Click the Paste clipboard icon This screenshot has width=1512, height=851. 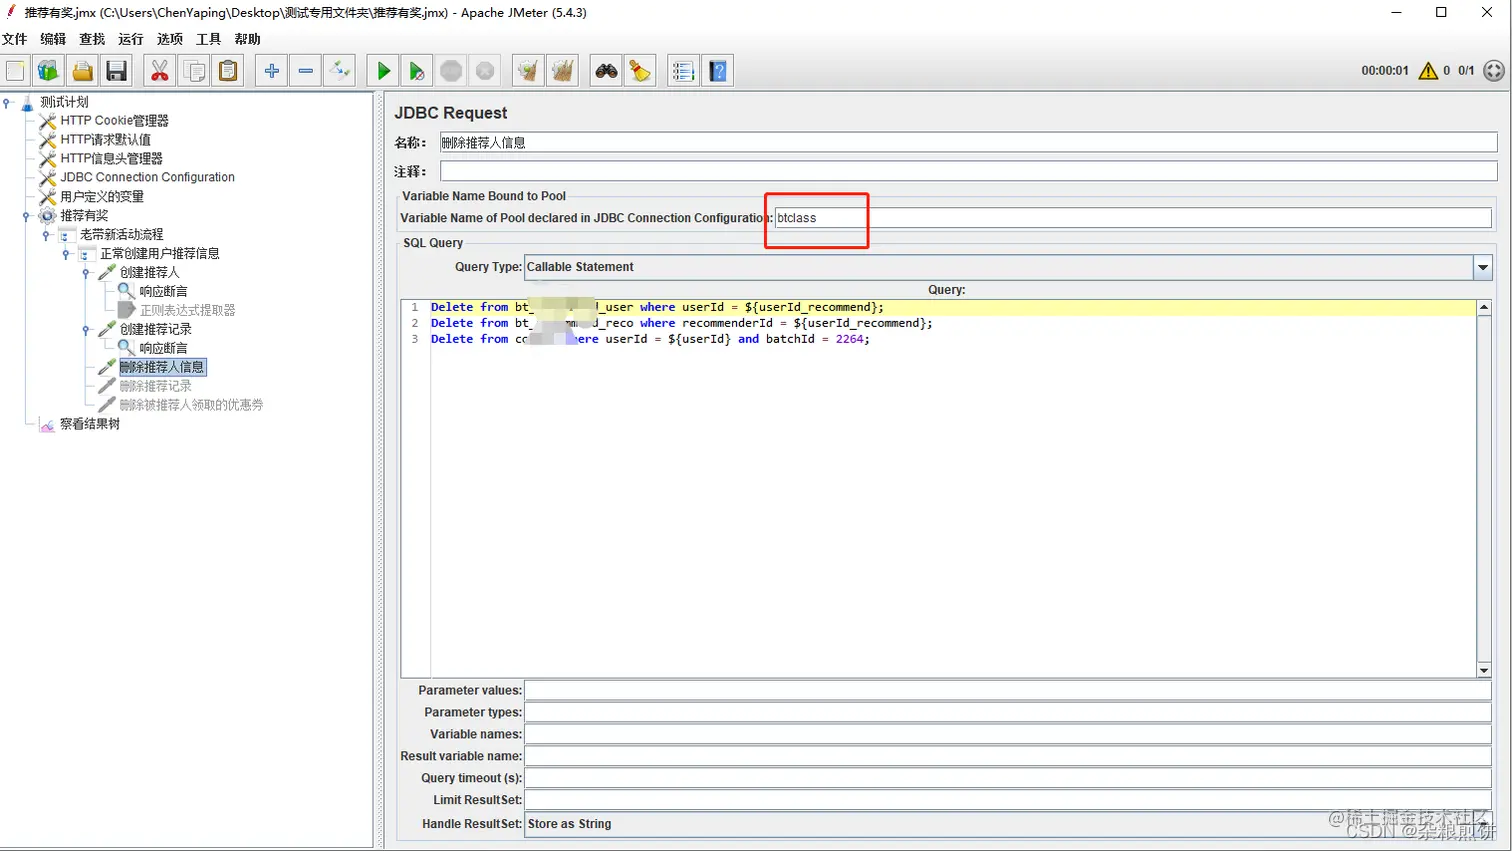(x=229, y=71)
